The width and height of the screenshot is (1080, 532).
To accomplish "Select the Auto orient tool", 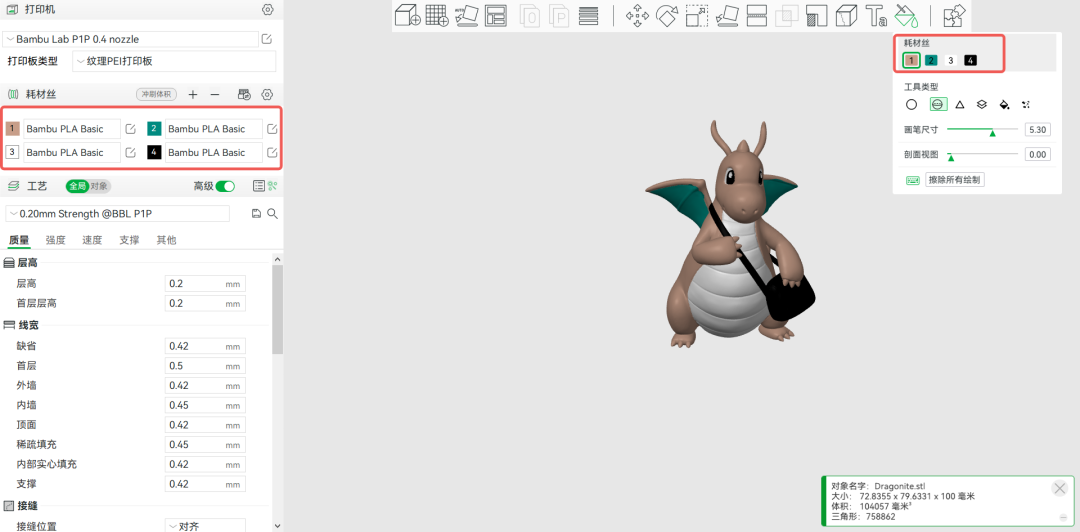I will coord(466,15).
